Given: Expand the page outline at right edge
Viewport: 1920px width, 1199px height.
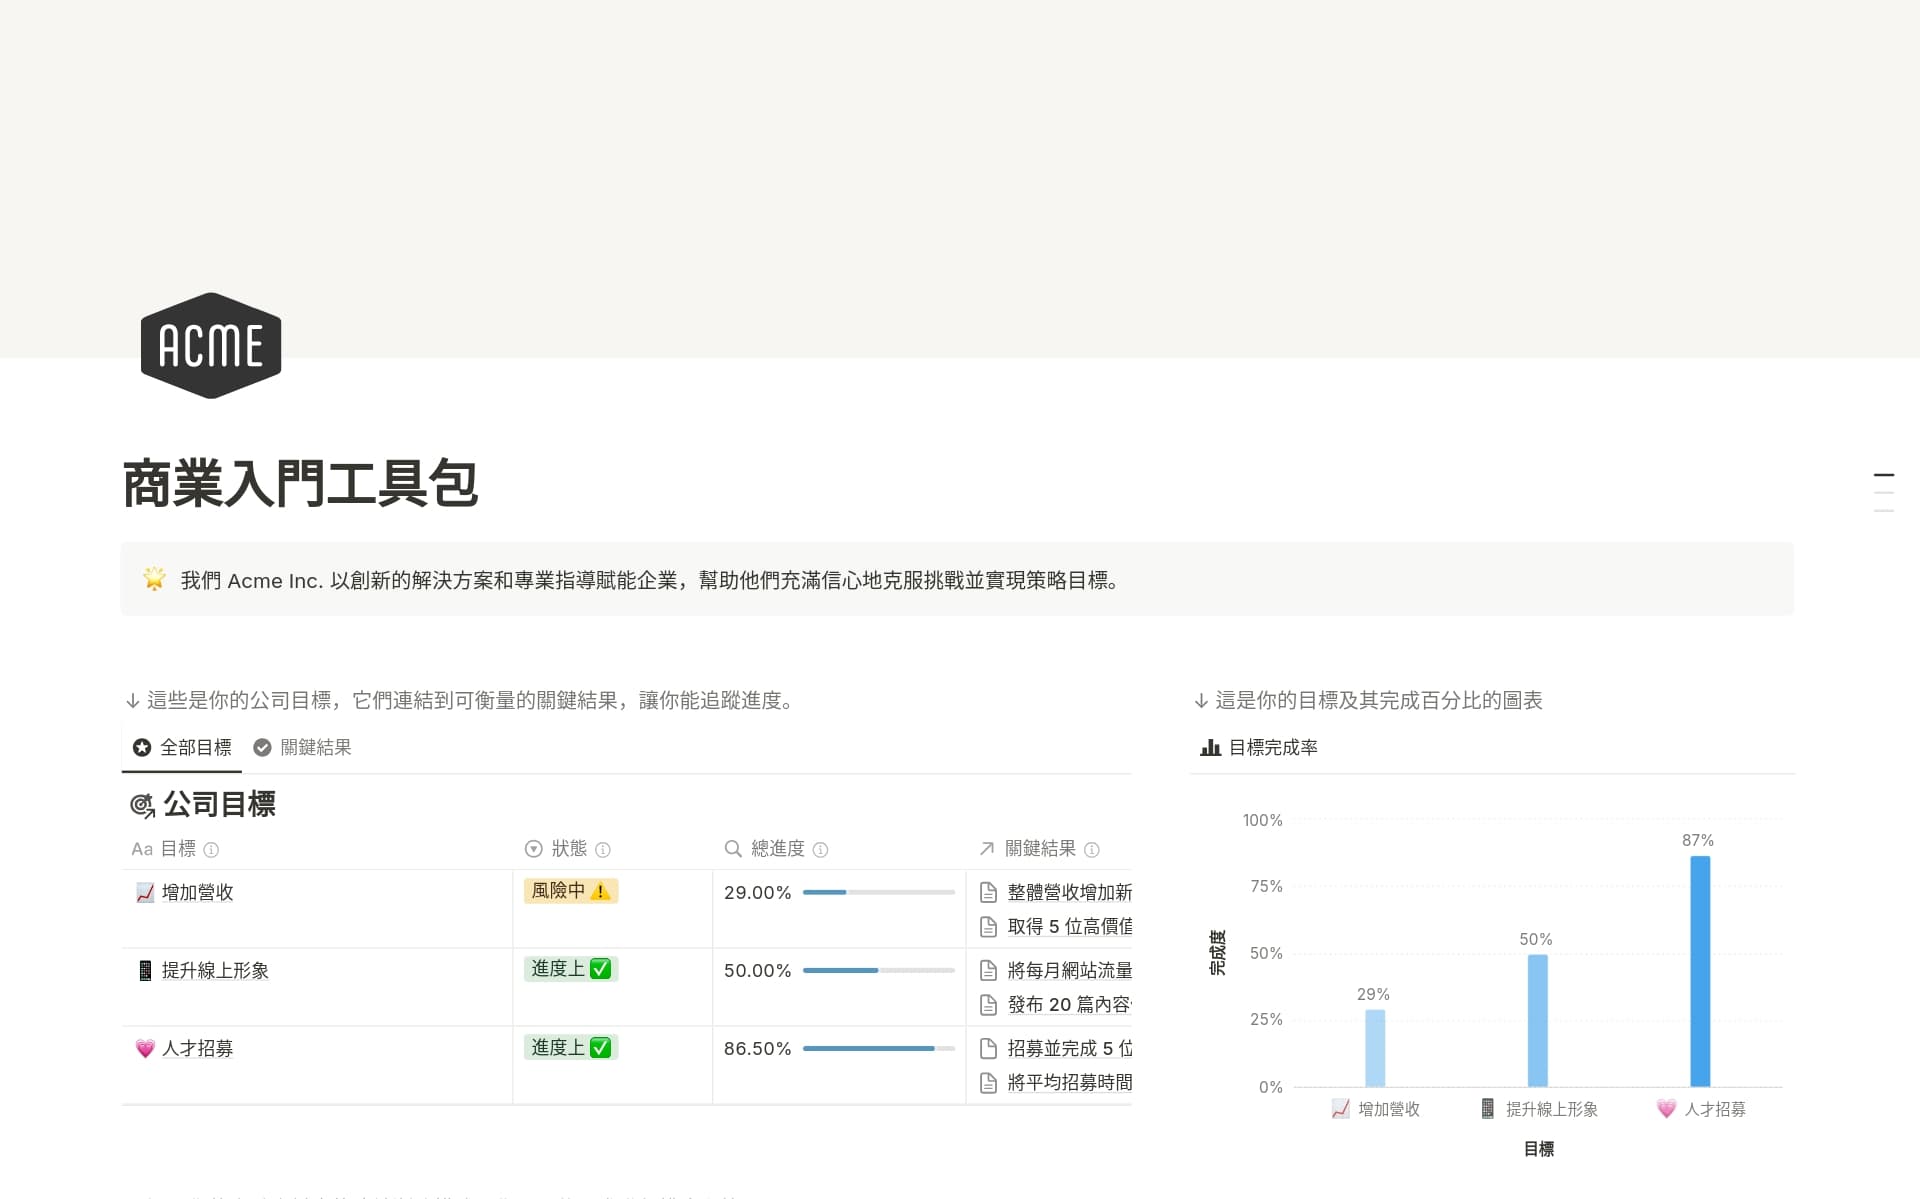Looking at the screenshot, I should point(1884,490).
